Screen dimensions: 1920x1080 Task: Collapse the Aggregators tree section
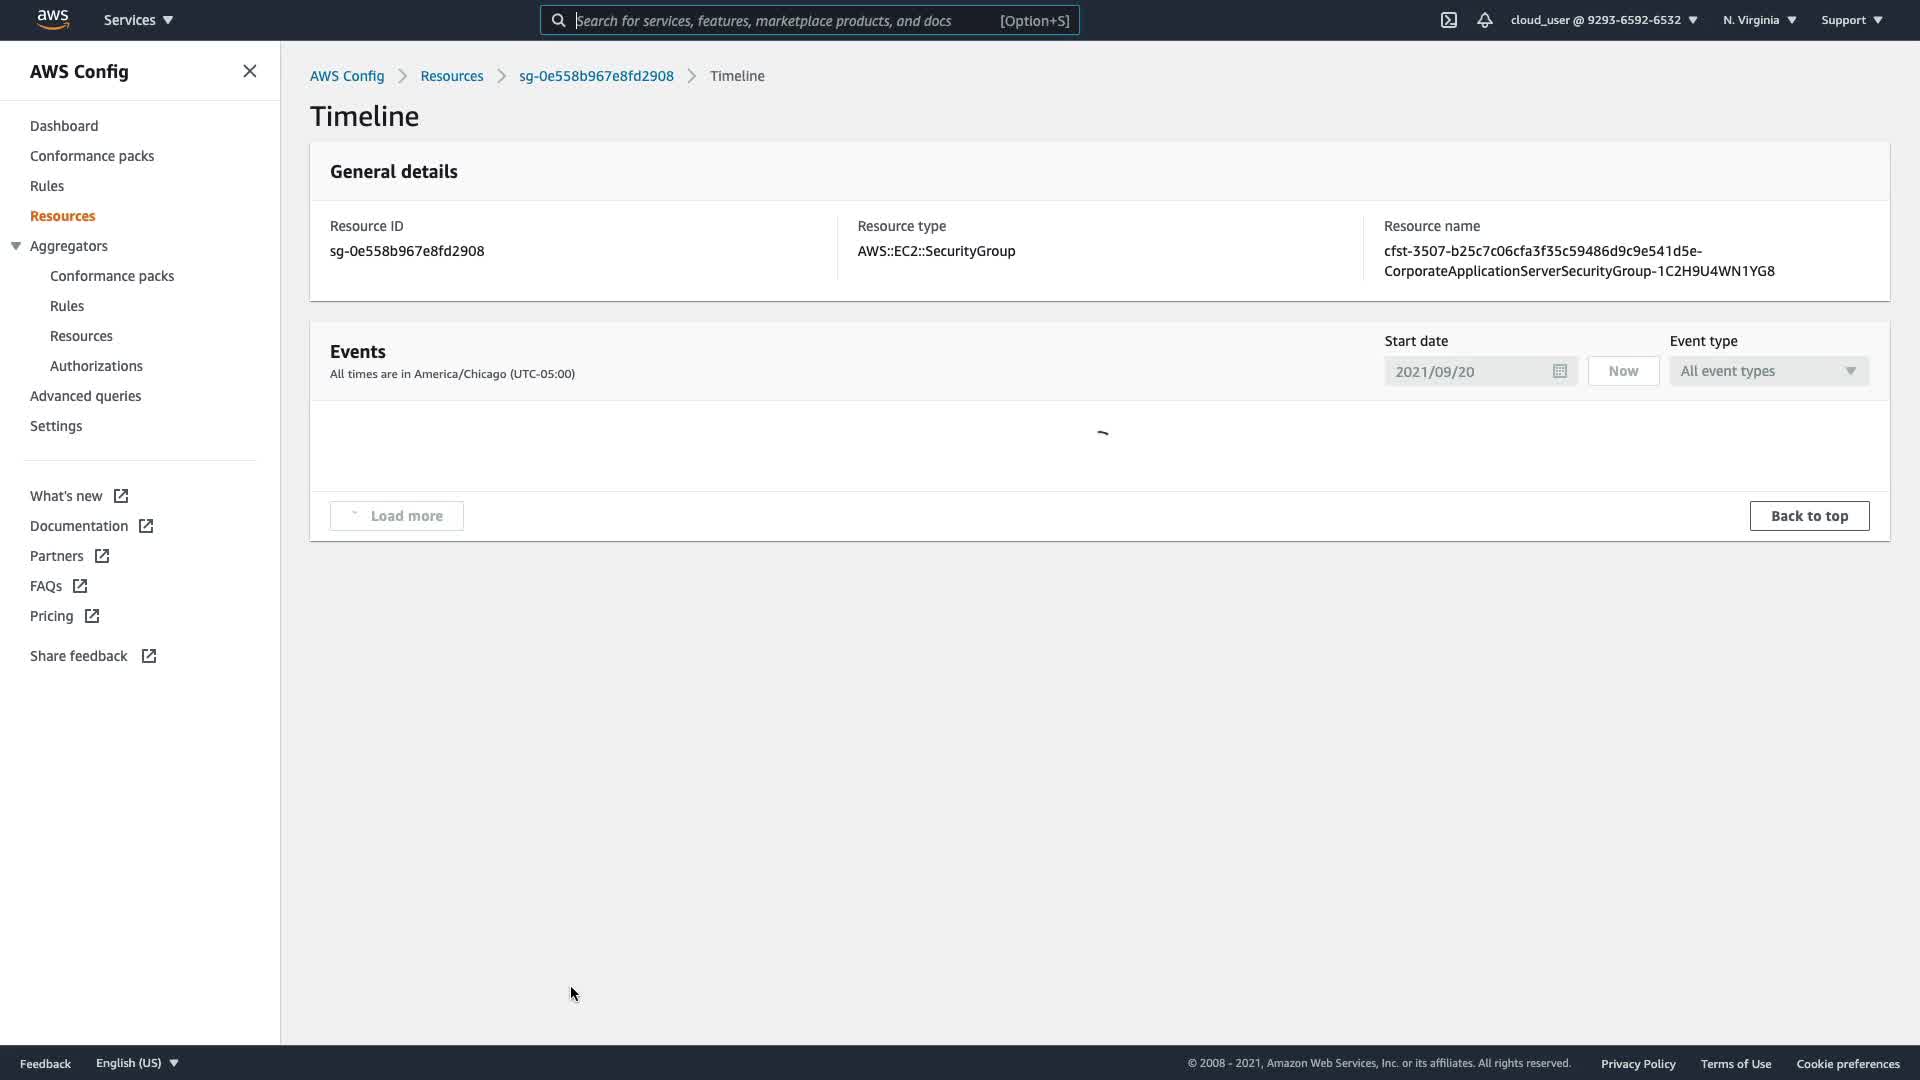point(16,246)
